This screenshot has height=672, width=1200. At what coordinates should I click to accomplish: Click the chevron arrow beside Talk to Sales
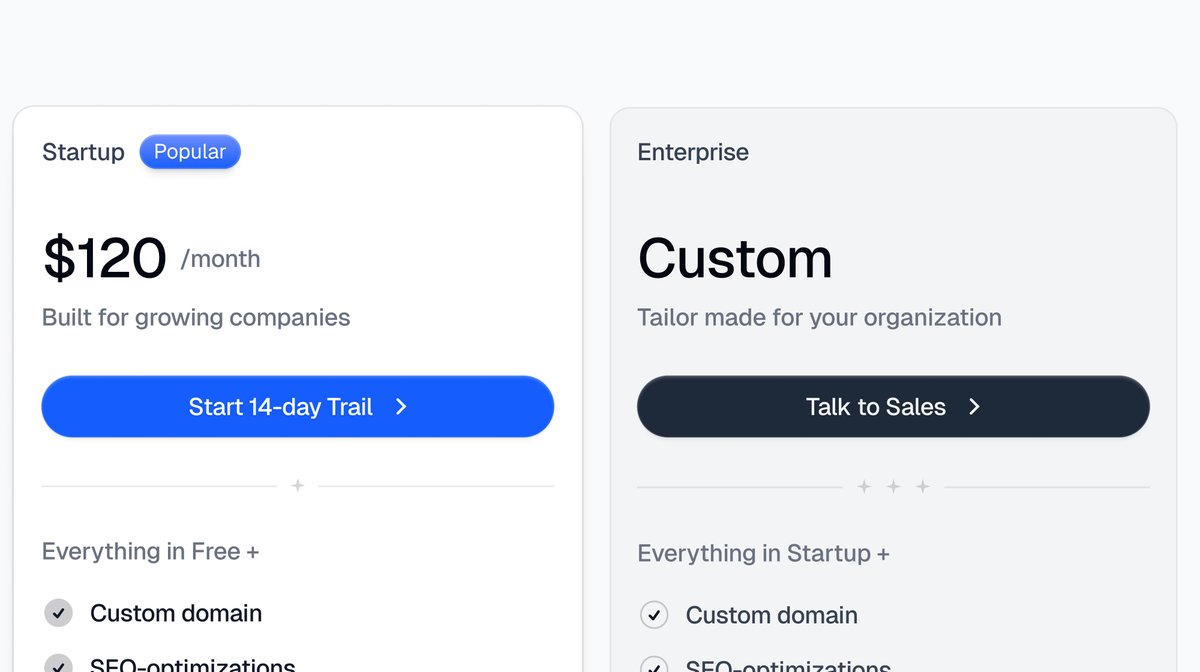(x=975, y=407)
